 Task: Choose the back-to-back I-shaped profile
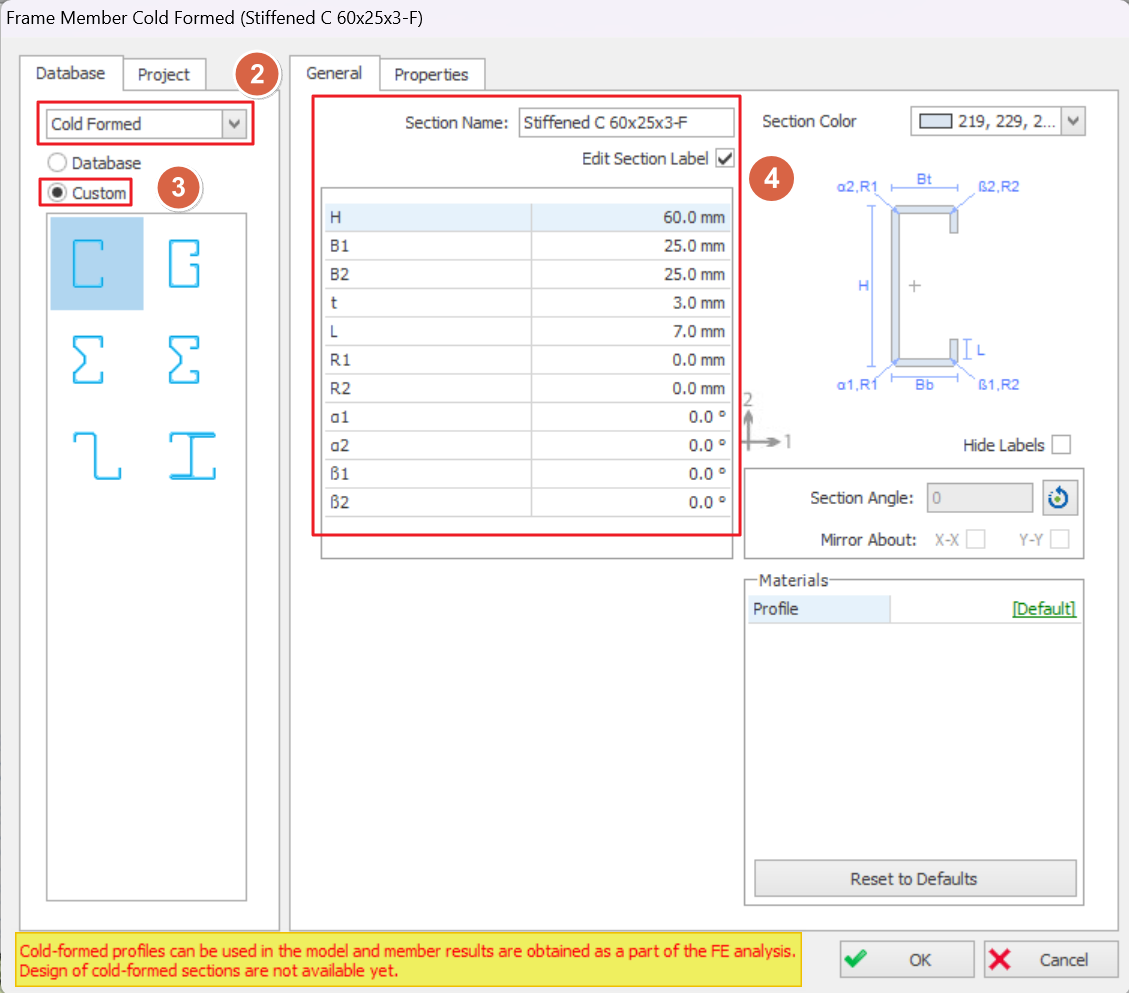(192, 456)
